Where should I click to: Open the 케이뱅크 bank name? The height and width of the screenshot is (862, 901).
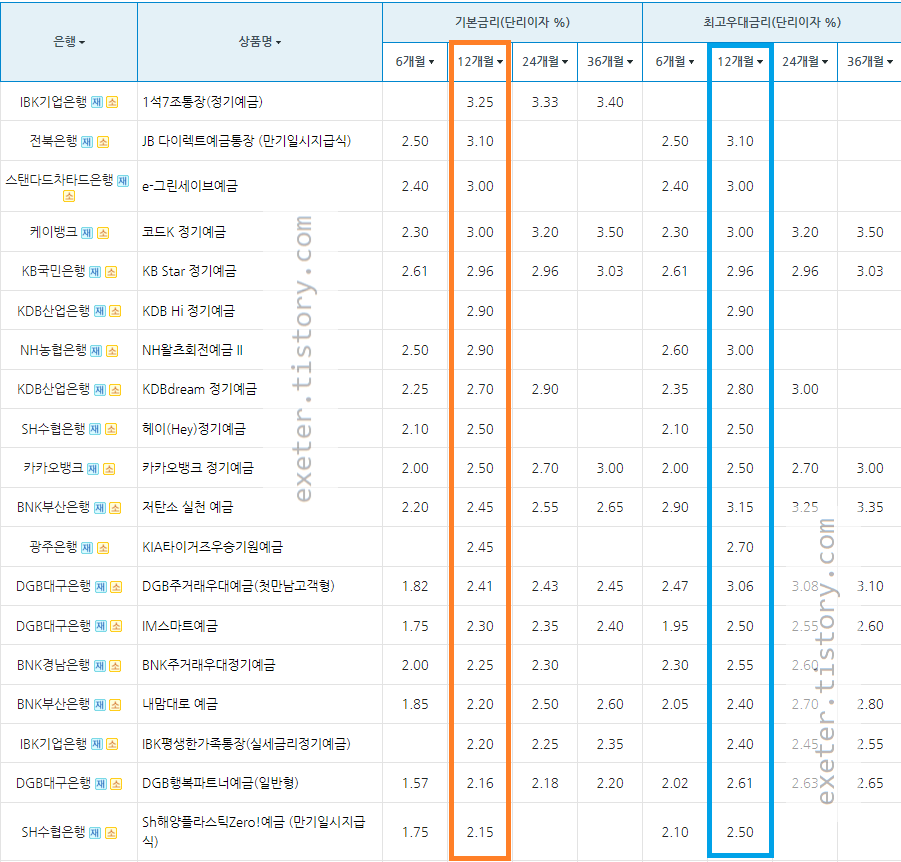coord(53,232)
